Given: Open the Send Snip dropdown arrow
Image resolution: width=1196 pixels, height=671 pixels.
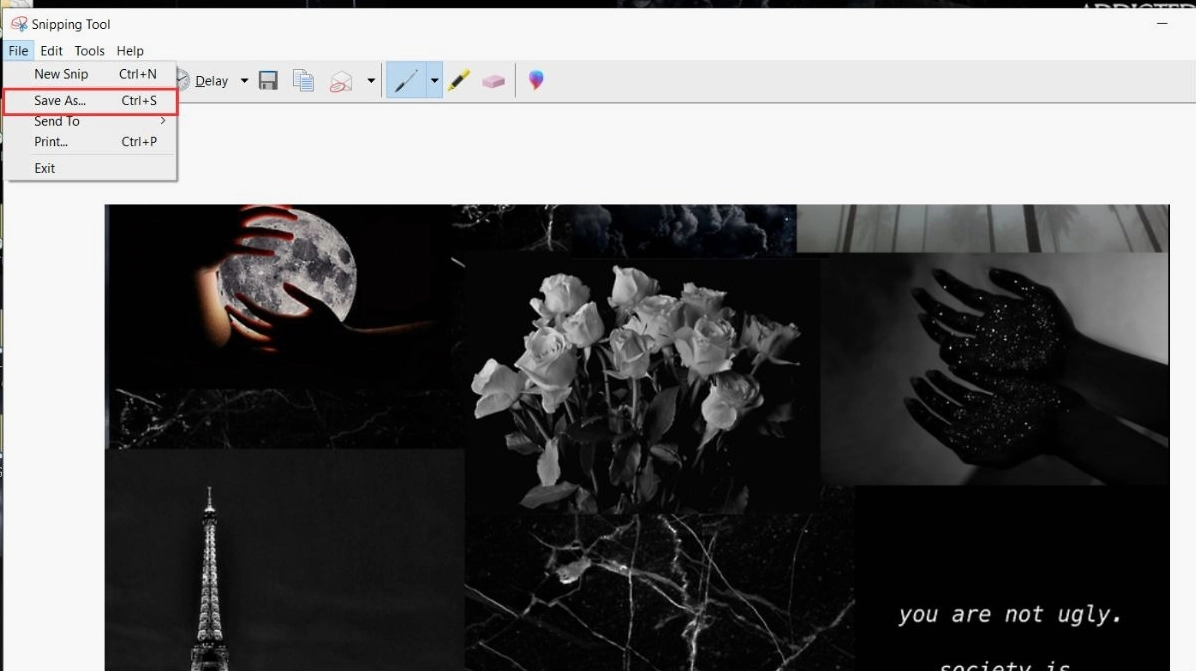Looking at the screenshot, I should click(371, 81).
